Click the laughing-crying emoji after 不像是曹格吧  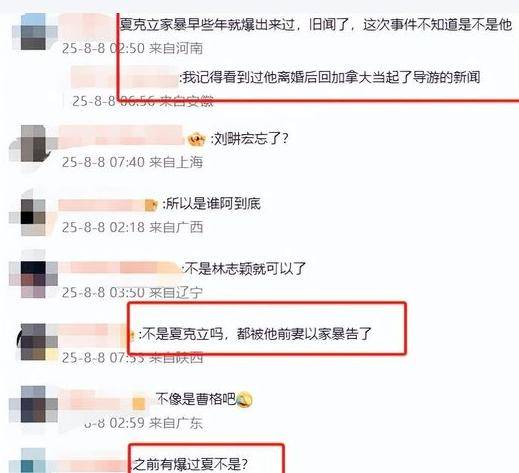(244, 399)
